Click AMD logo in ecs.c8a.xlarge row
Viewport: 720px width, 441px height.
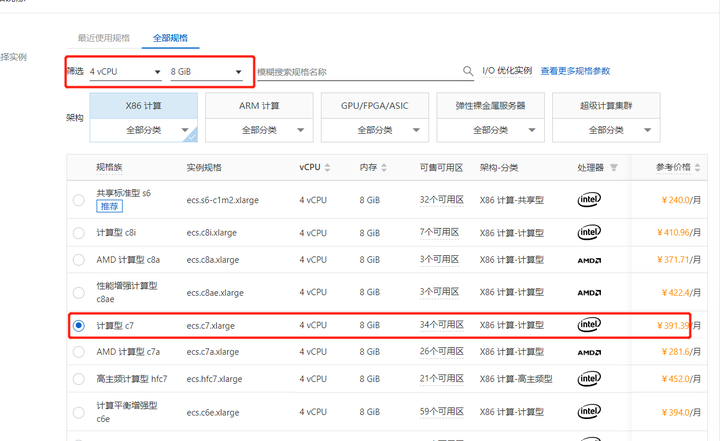click(589, 260)
